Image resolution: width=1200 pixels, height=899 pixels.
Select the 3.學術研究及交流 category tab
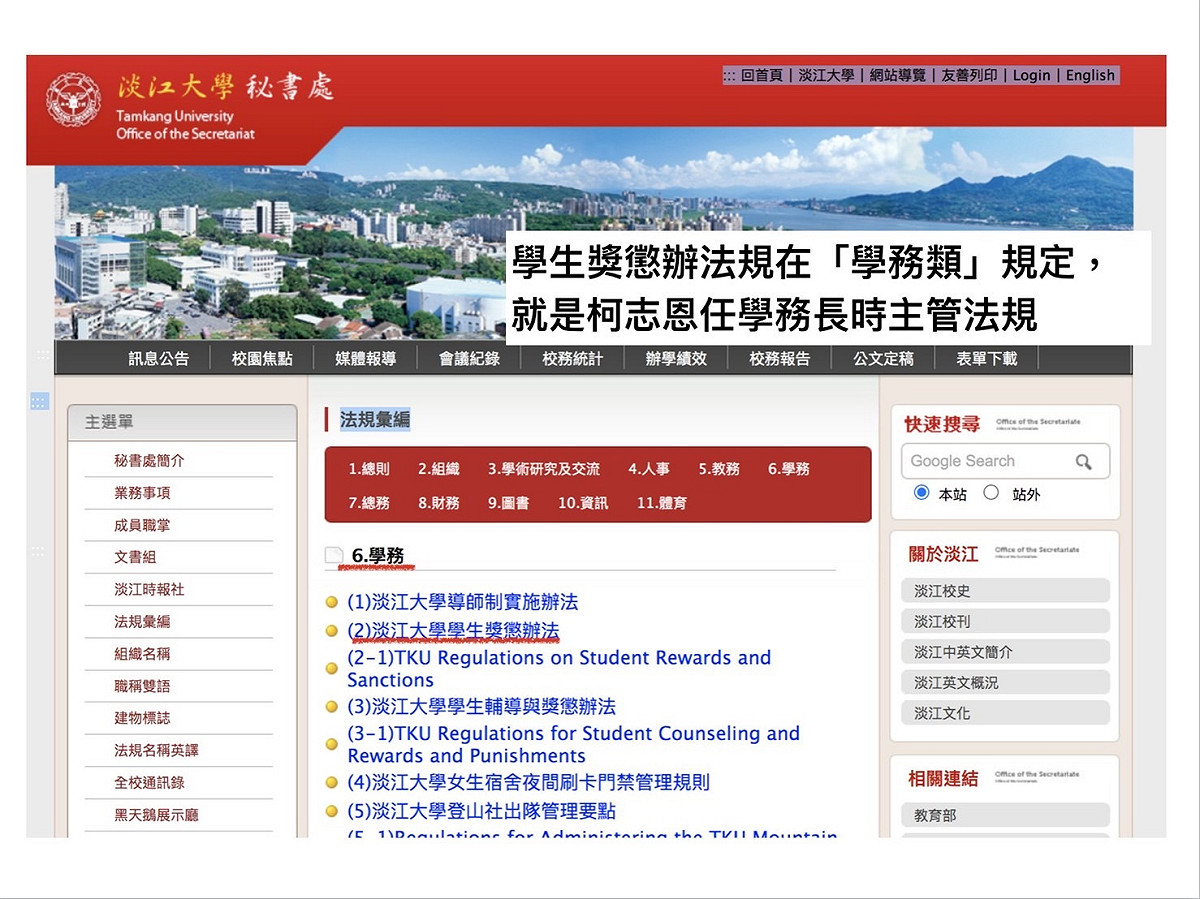(544, 469)
